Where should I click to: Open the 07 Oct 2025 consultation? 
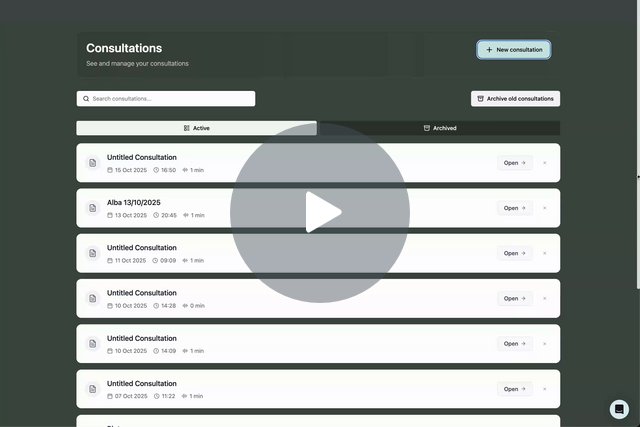[x=515, y=389]
